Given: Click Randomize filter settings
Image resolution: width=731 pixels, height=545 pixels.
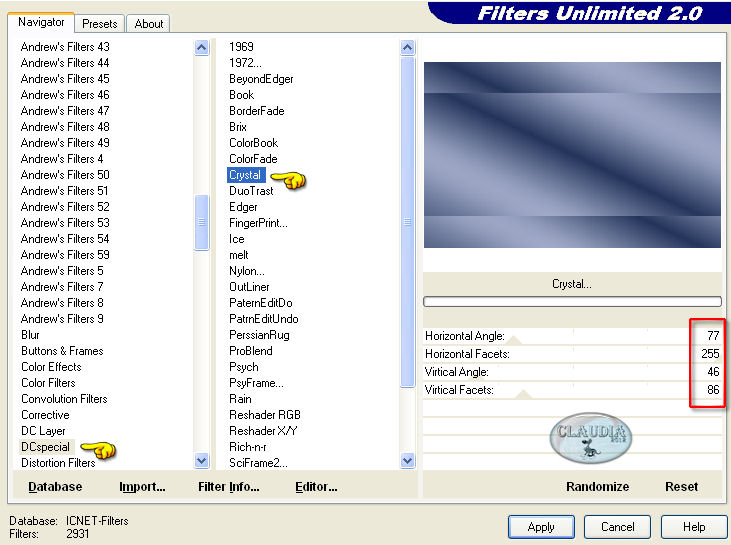Looking at the screenshot, I should point(597,487).
